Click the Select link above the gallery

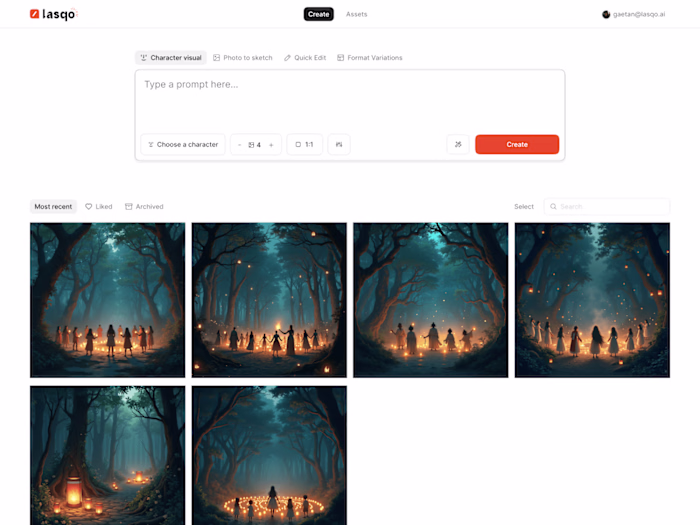tap(524, 207)
